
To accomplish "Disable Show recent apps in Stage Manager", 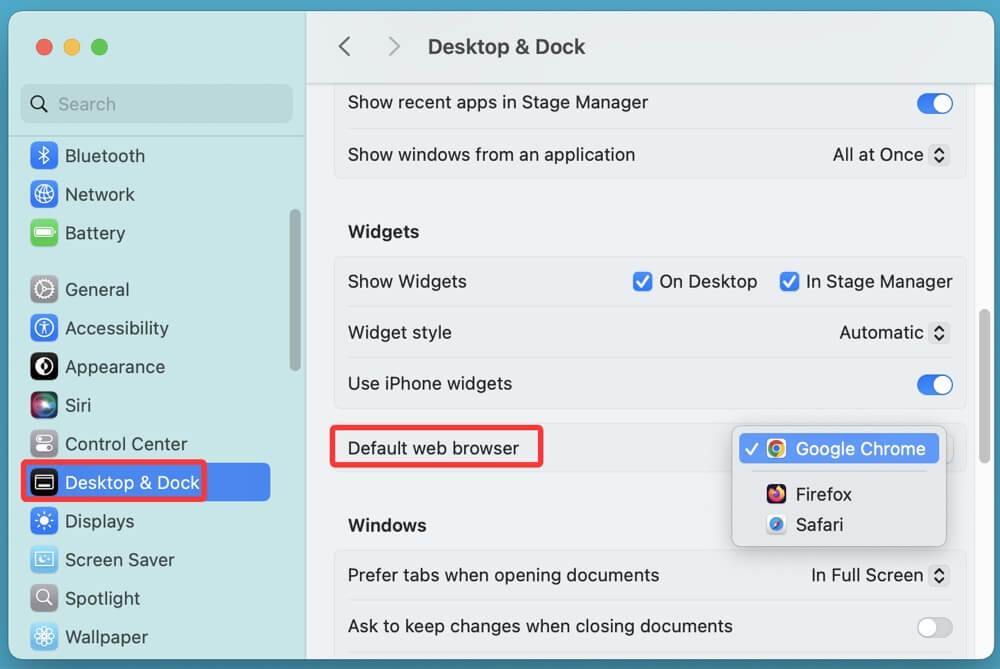I will (934, 103).
